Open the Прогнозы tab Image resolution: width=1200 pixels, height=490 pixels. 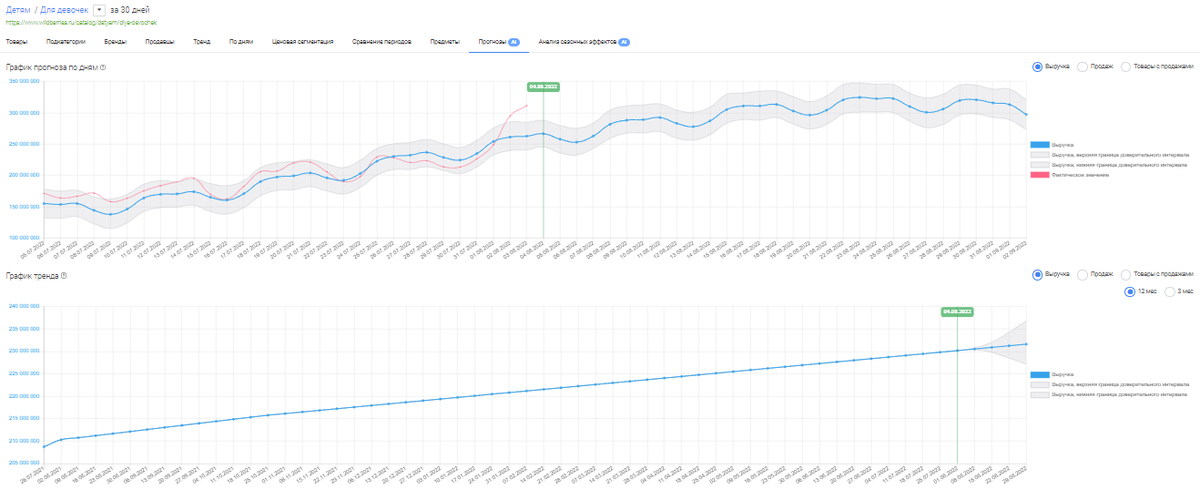[x=497, y=42]
